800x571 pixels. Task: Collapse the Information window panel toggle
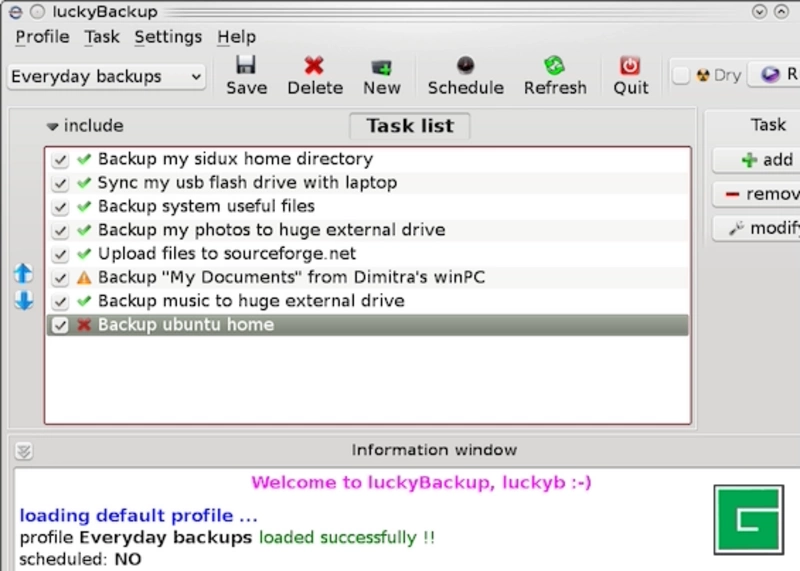point(24,451)
